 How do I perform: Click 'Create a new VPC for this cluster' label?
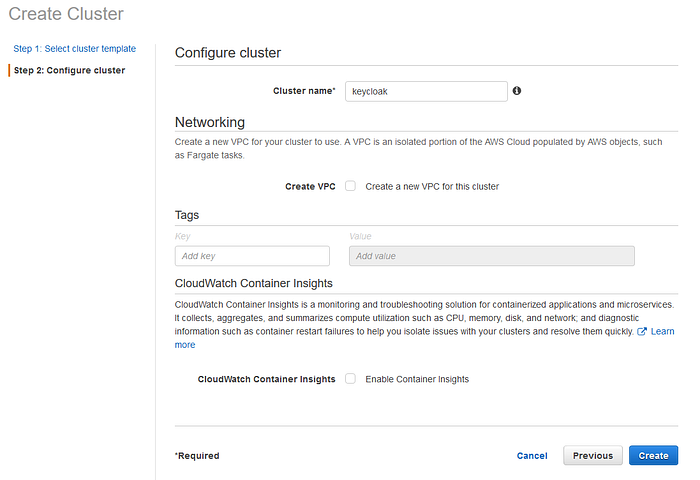(432, 187)
